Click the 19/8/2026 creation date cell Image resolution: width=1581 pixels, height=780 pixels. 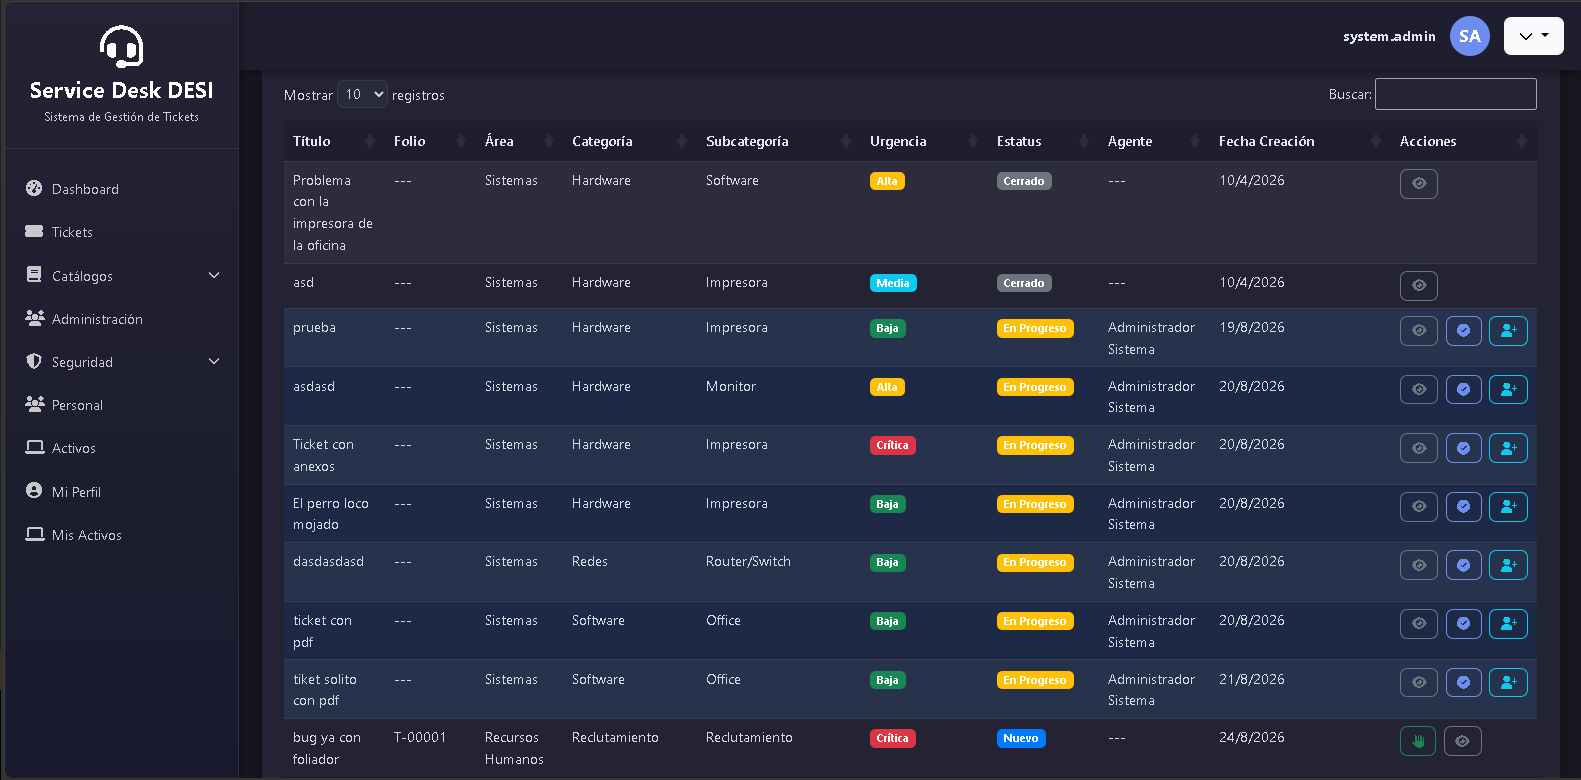click(x=1252, y=327)
